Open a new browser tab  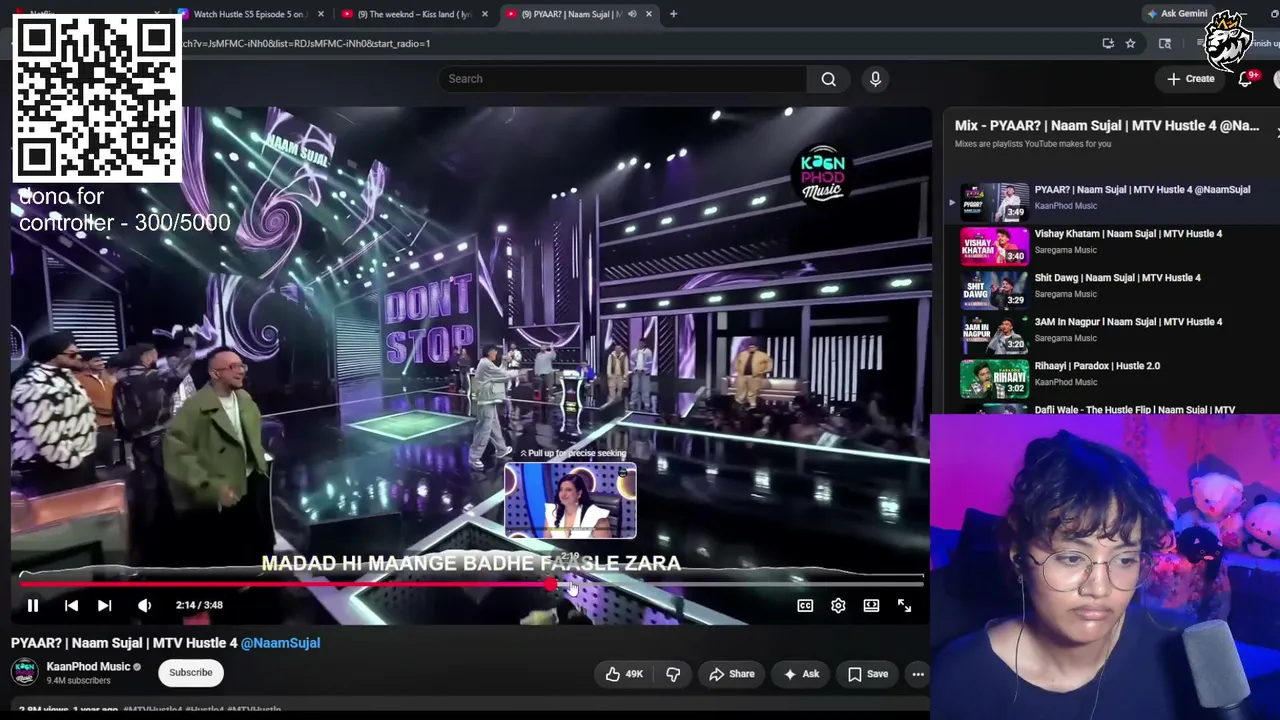[673, 14]
